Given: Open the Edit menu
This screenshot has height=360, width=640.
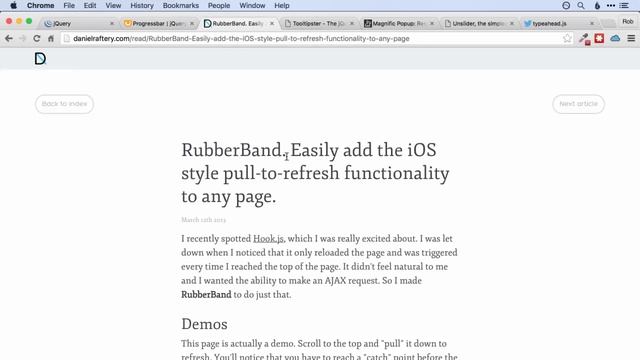Looking at the screenshot, I should point(90,5).
